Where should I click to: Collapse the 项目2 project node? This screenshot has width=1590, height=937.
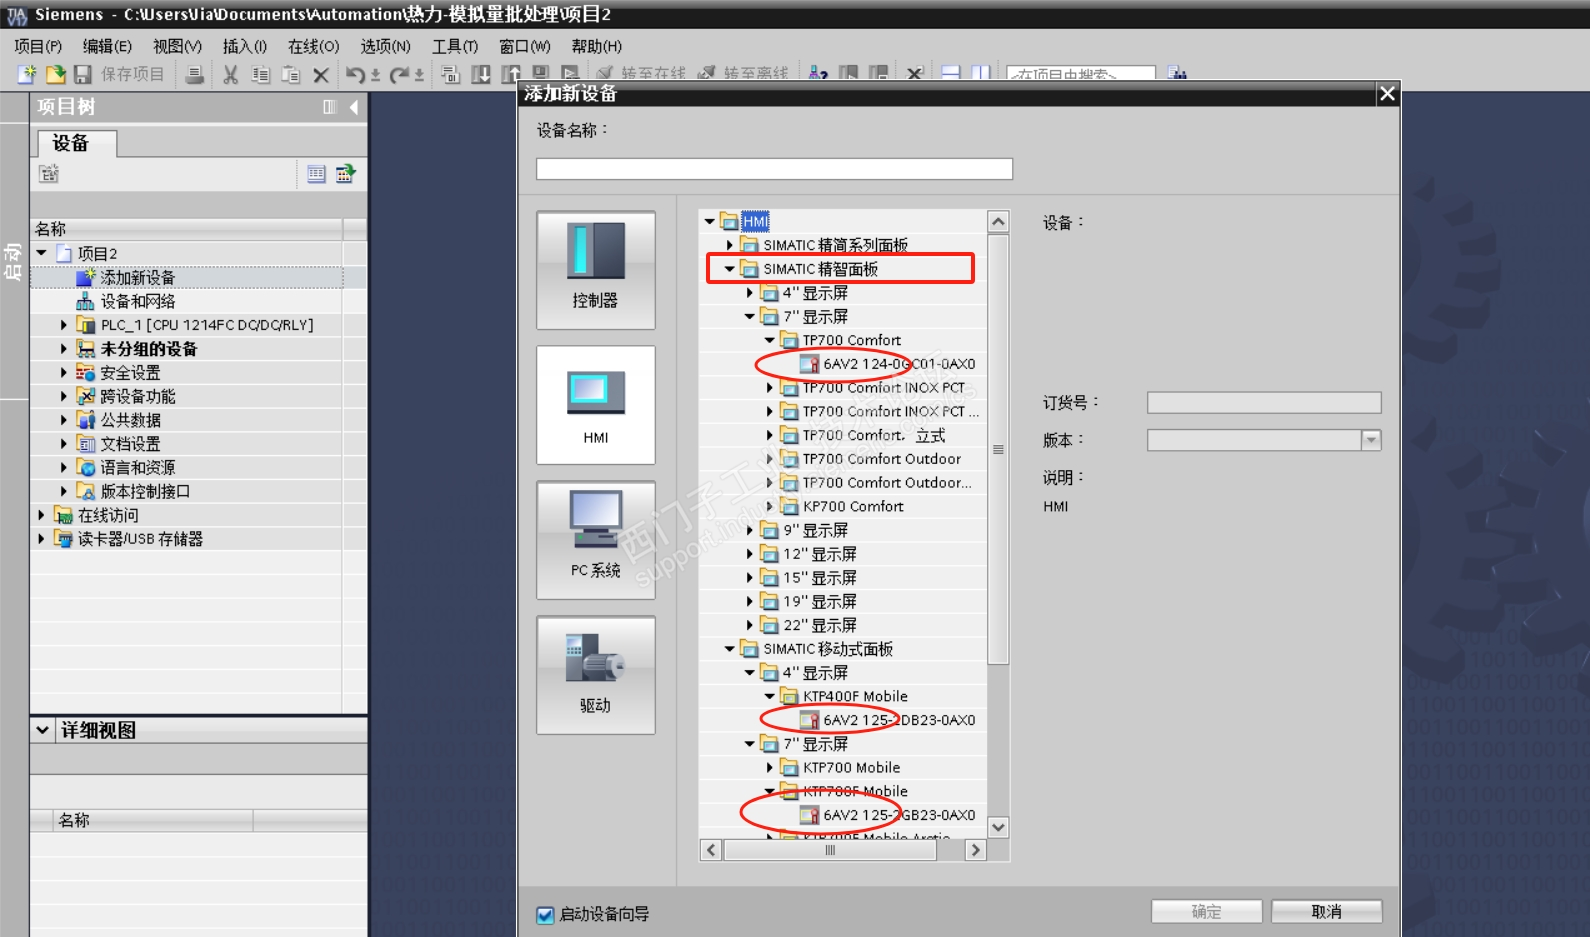41,253
